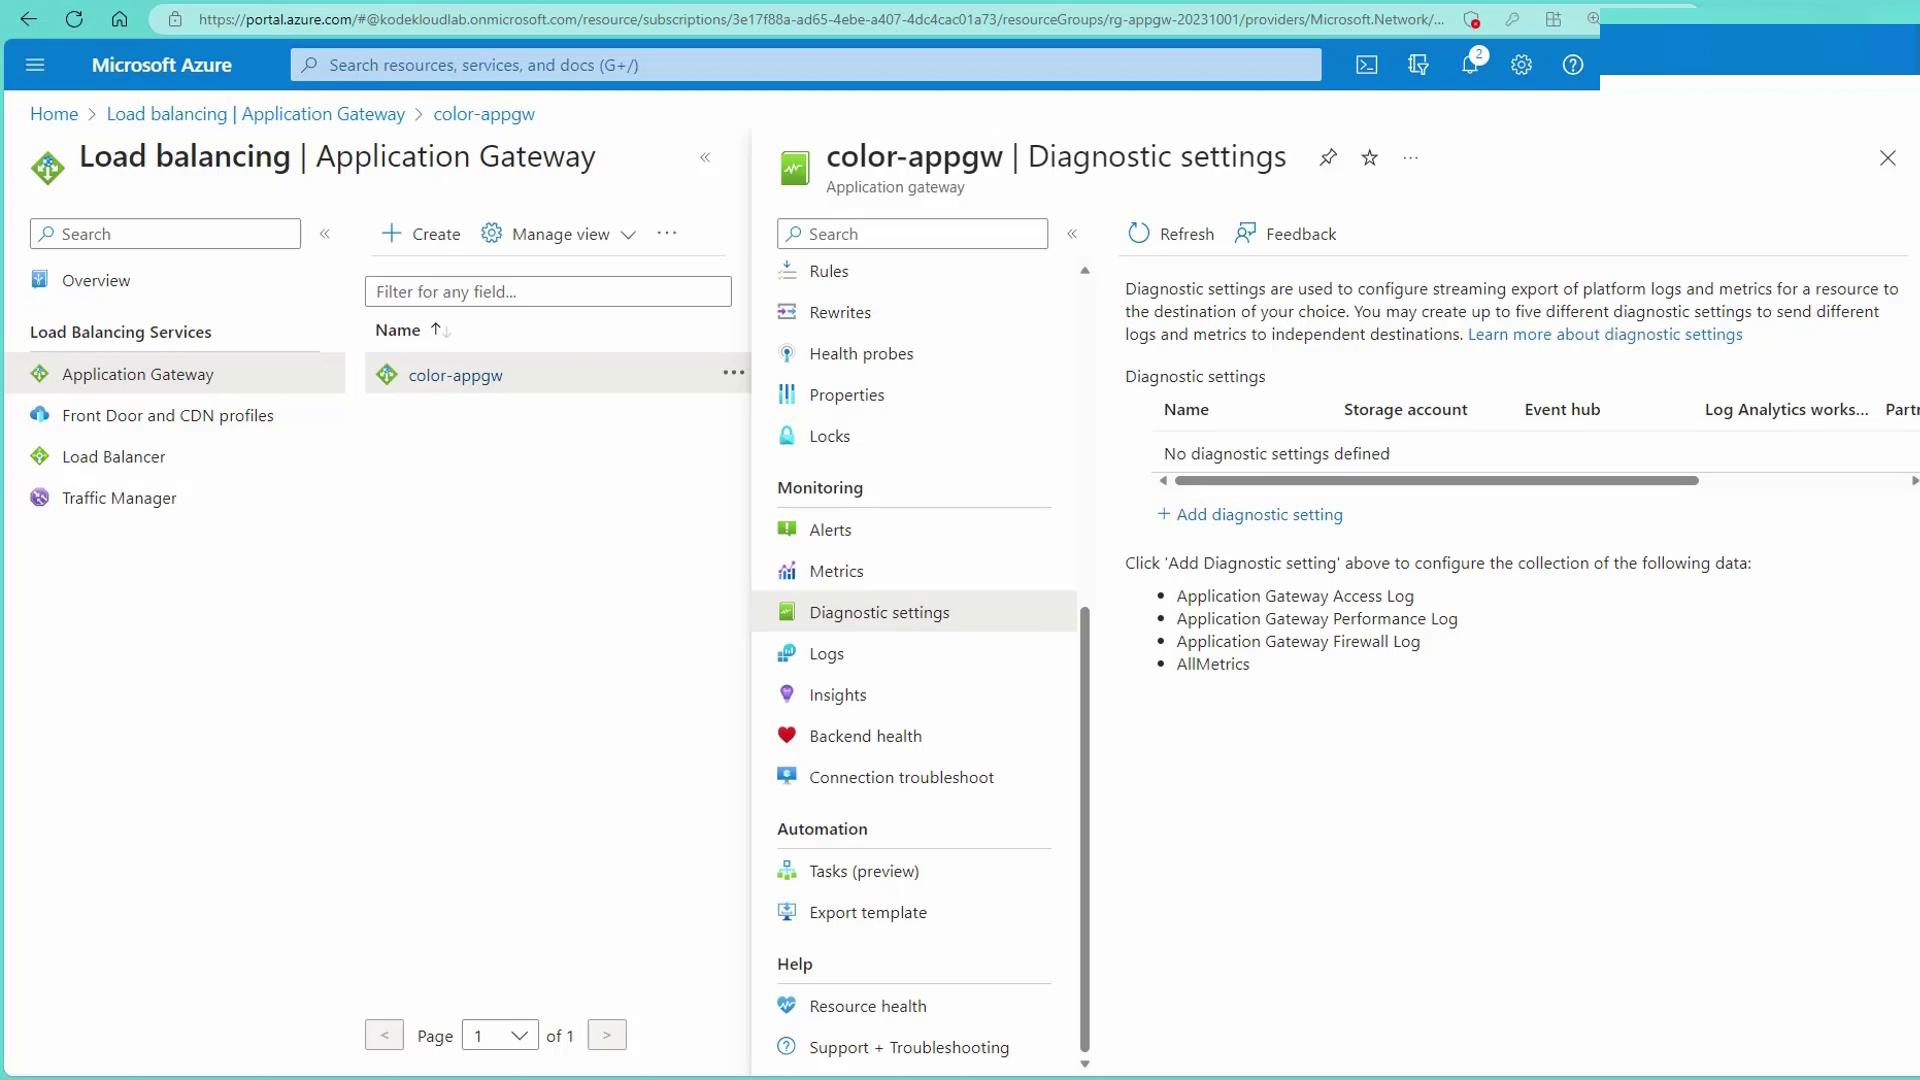Expand the Manage view dropdown

pyautogui.click(x=559, y=234)
